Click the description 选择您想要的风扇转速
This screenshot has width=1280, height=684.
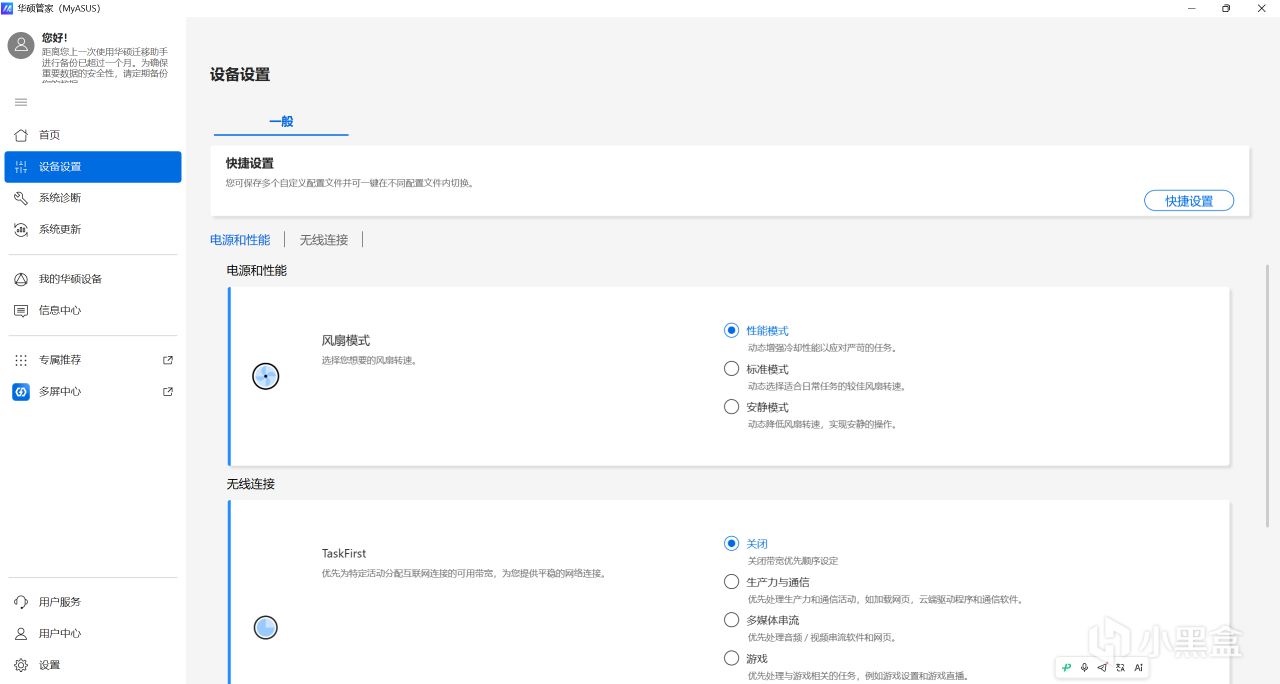[x=369, y=360]
